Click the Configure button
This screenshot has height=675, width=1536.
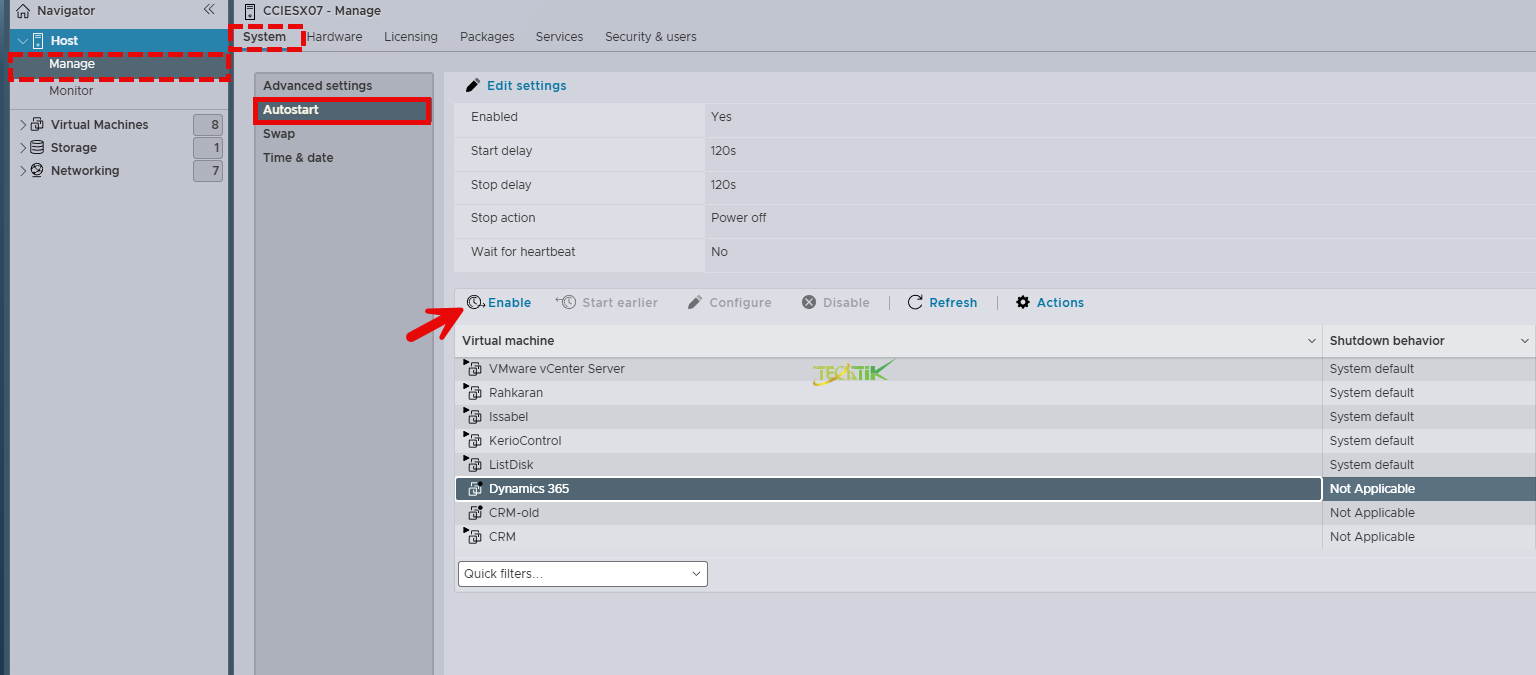[x=730, y=302]
